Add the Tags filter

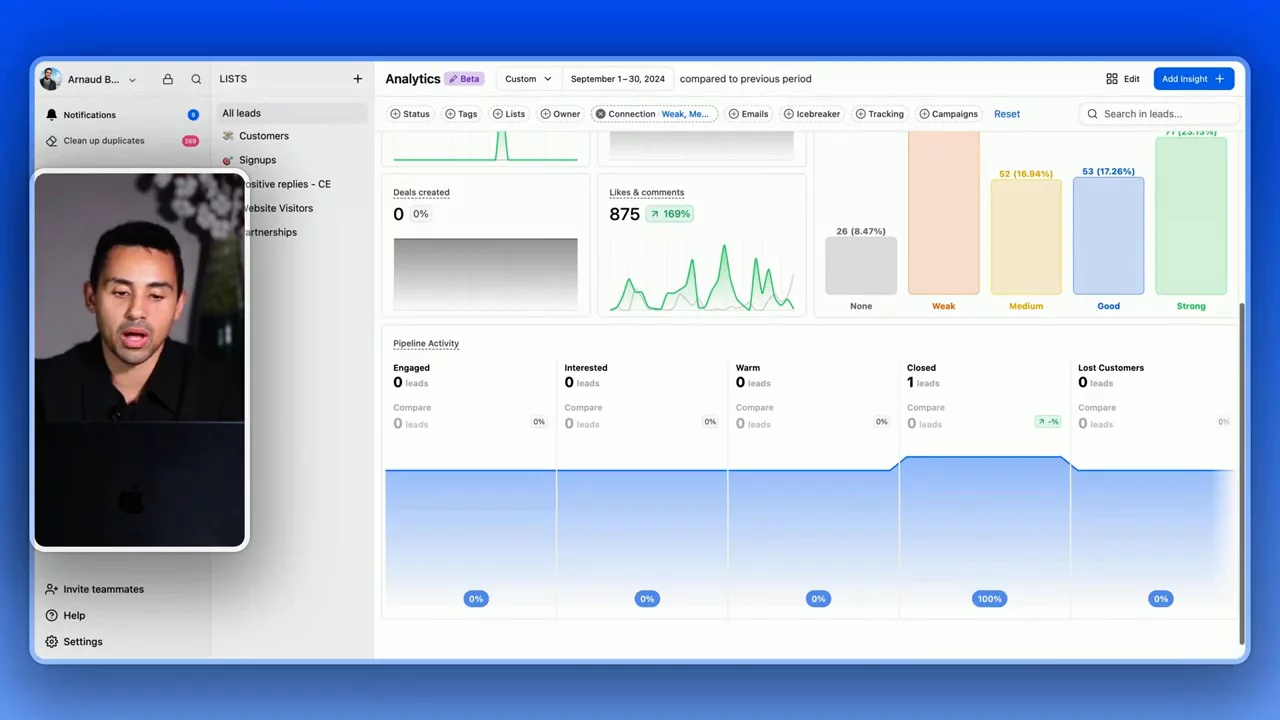click(461, 114)
